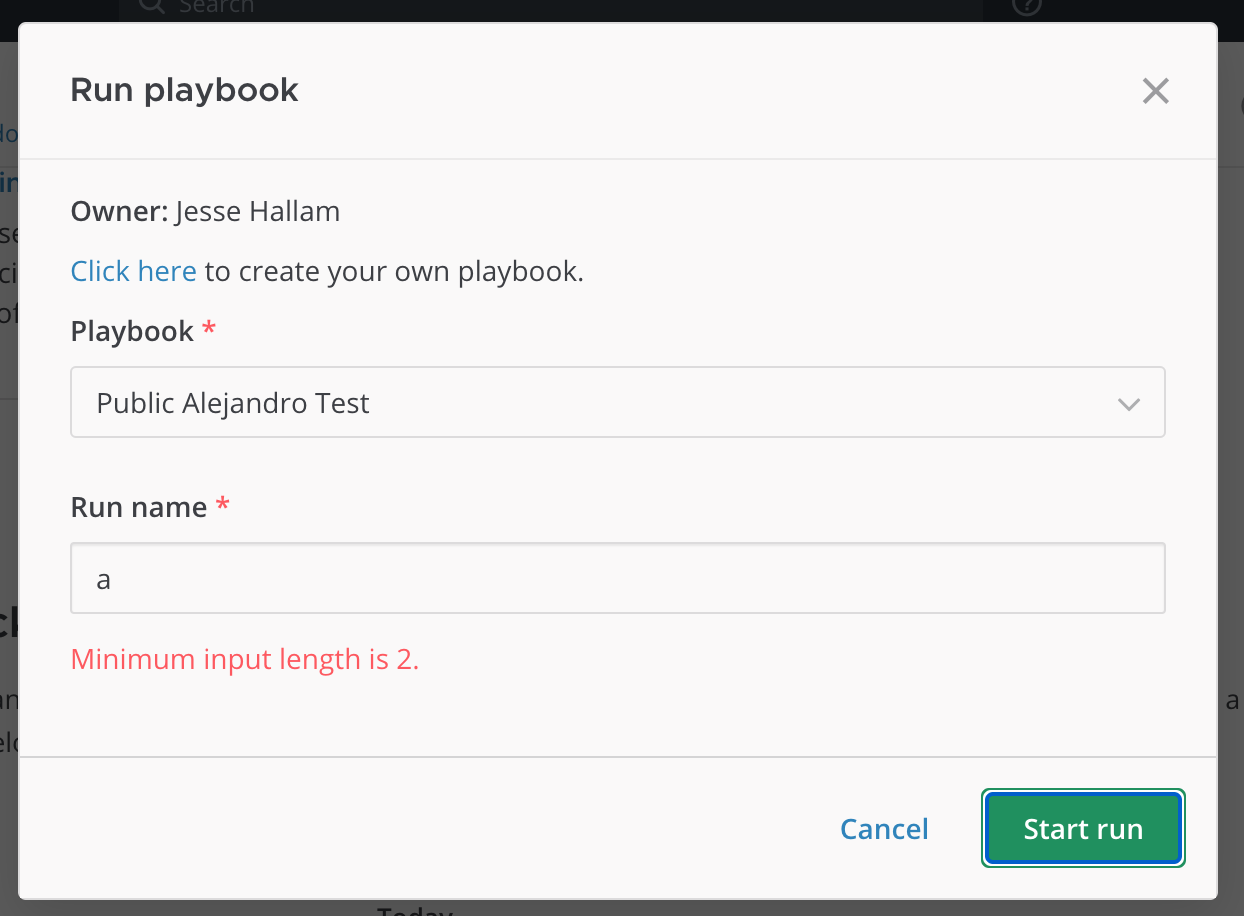Select the chevron on the Playbook selector
1244x916 pixels.
pos(1129,402)
